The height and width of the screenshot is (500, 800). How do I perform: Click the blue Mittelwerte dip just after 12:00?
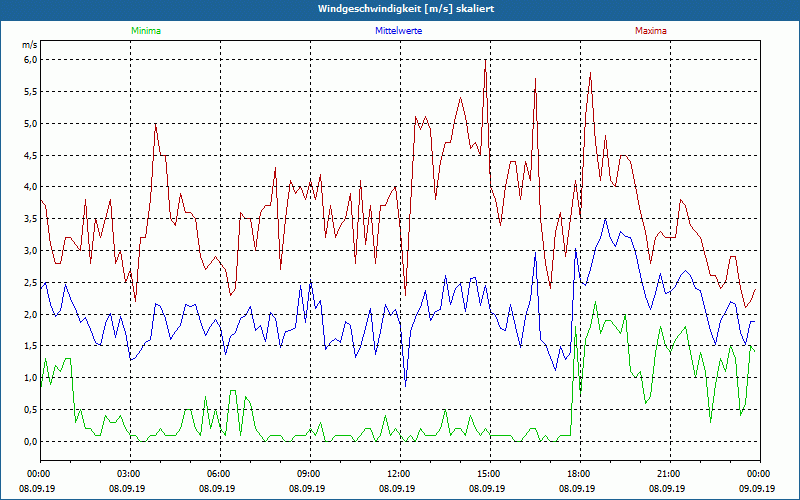tap(406, 385)
